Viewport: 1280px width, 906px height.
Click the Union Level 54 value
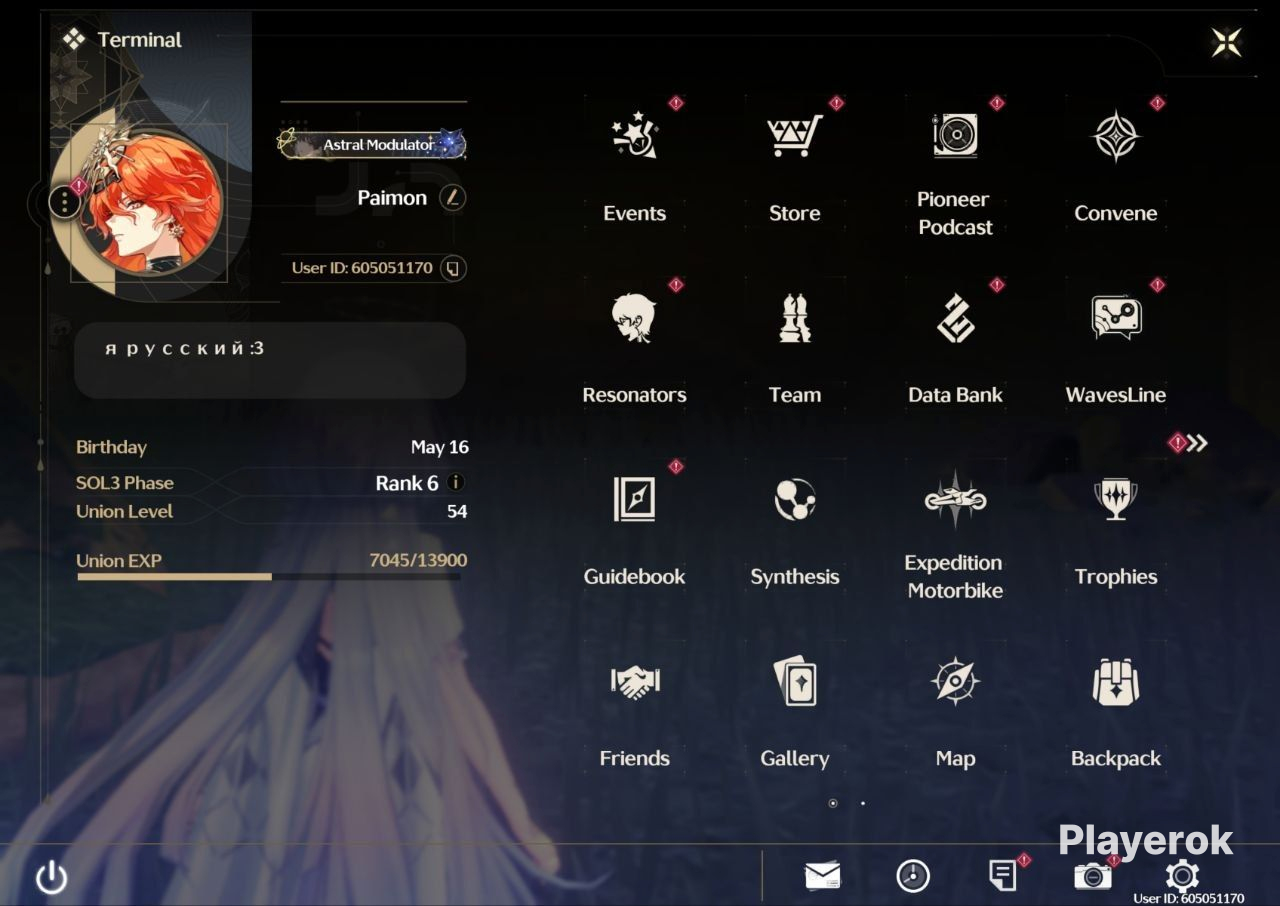(x=457, y=512)
